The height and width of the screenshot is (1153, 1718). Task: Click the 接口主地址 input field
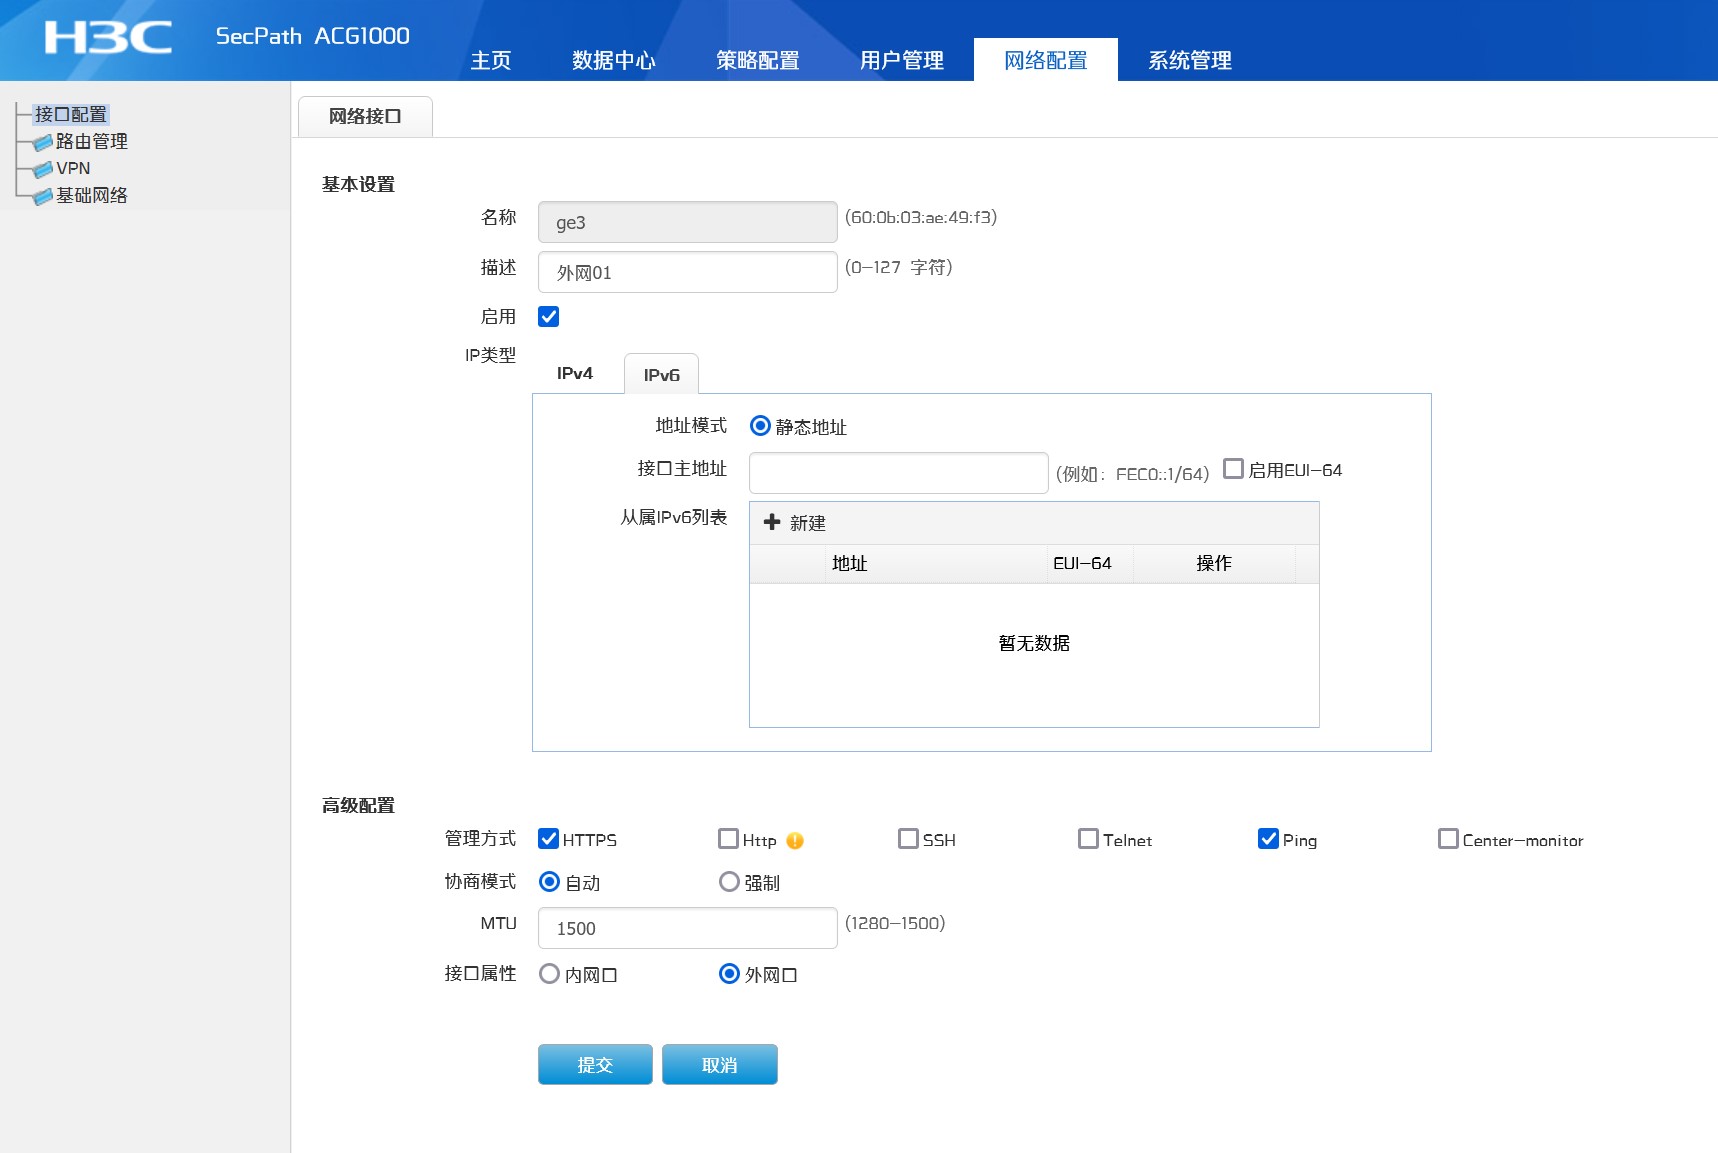(x=898, y=473)
